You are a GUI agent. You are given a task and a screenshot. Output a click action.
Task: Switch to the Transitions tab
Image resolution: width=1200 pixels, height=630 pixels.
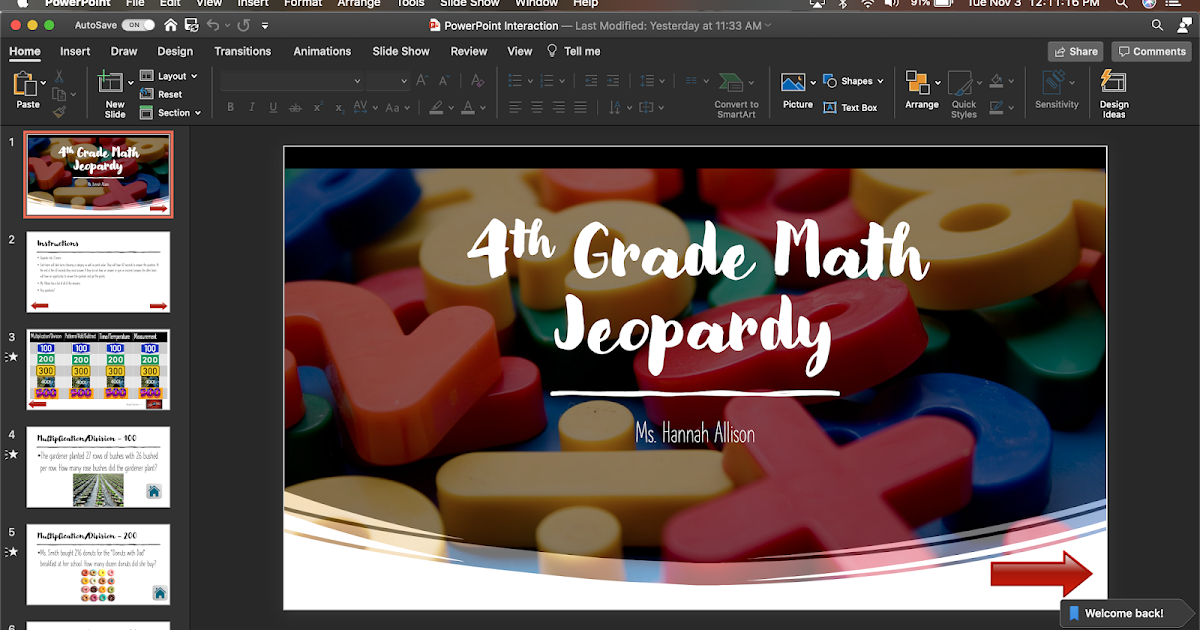[x=242, y=51]
